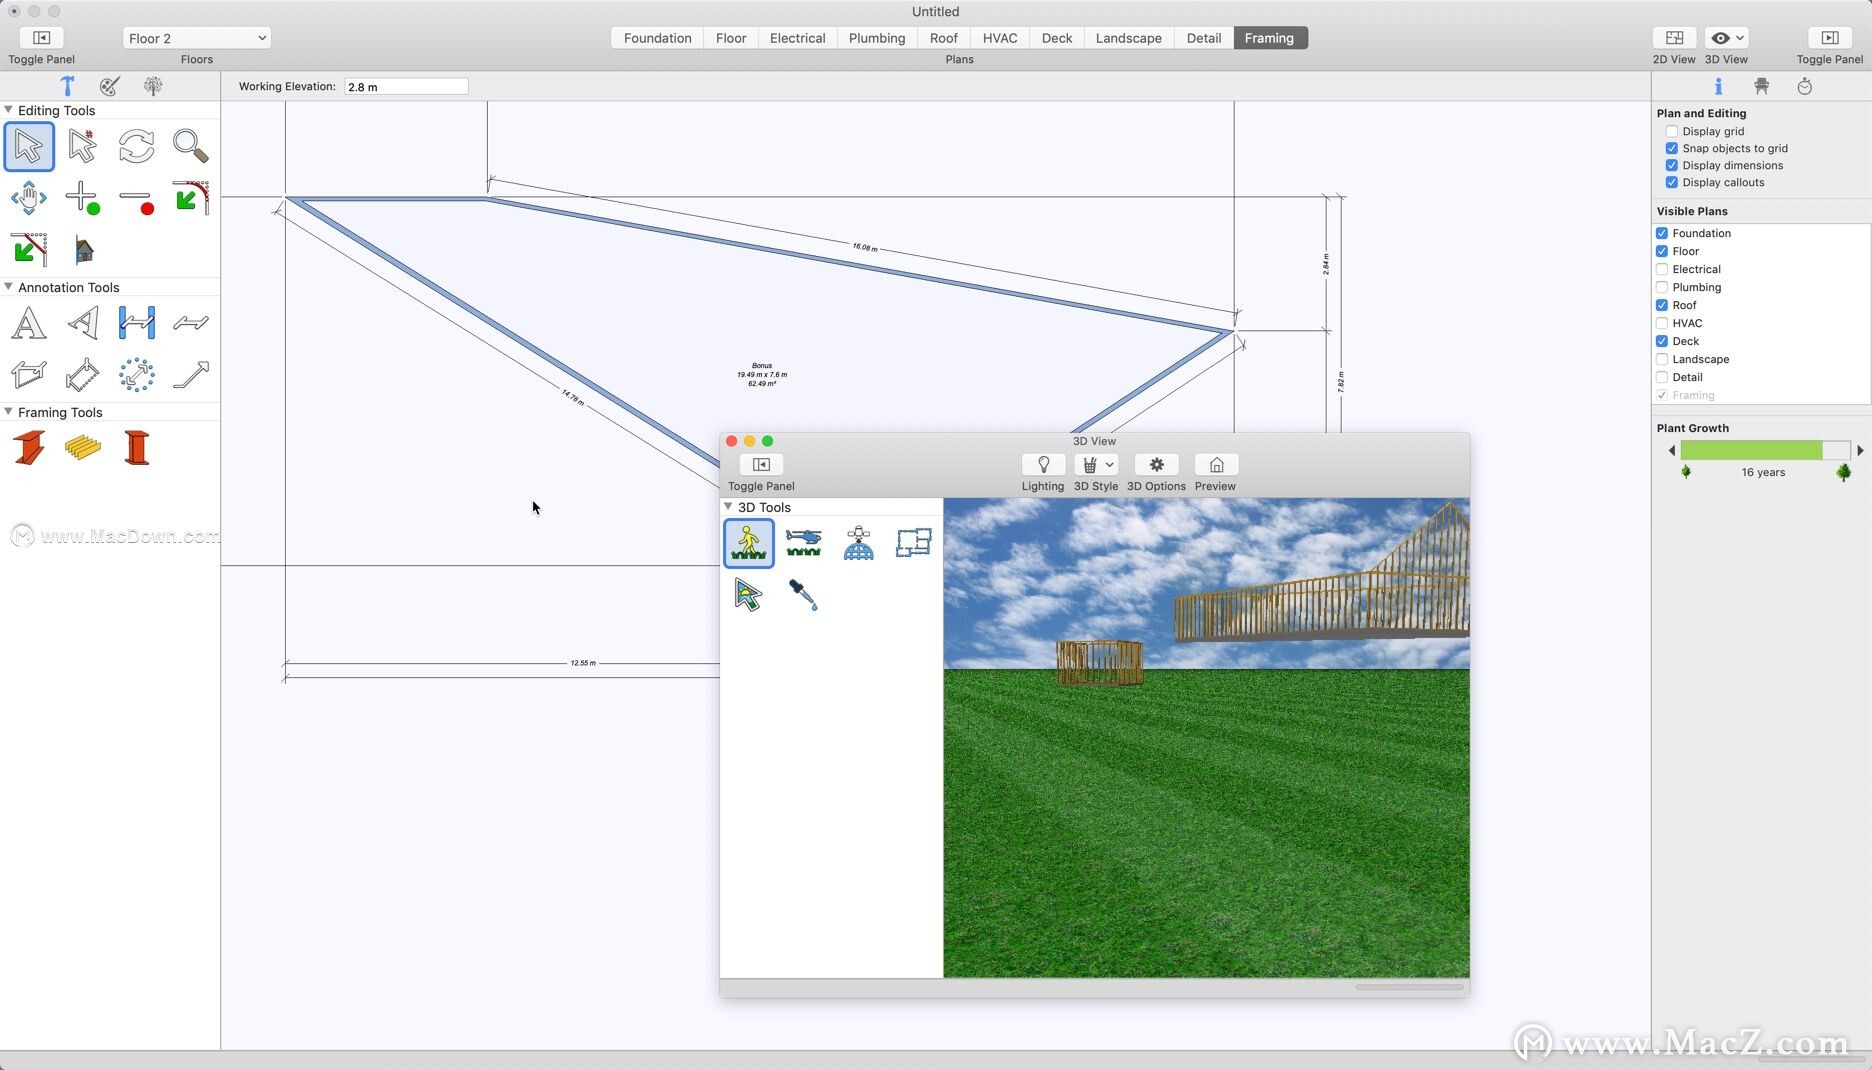Viewport: 1872px width, 1070px height.
Task: Select the point edit arrow tool
Action: point(82,146)
